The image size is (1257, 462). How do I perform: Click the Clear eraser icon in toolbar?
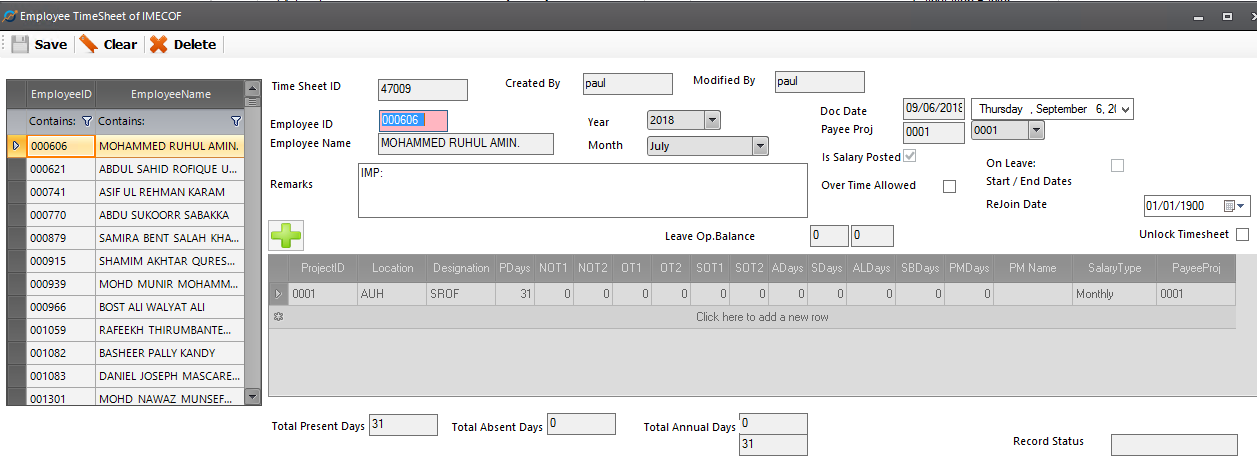[x=89, y=44]
